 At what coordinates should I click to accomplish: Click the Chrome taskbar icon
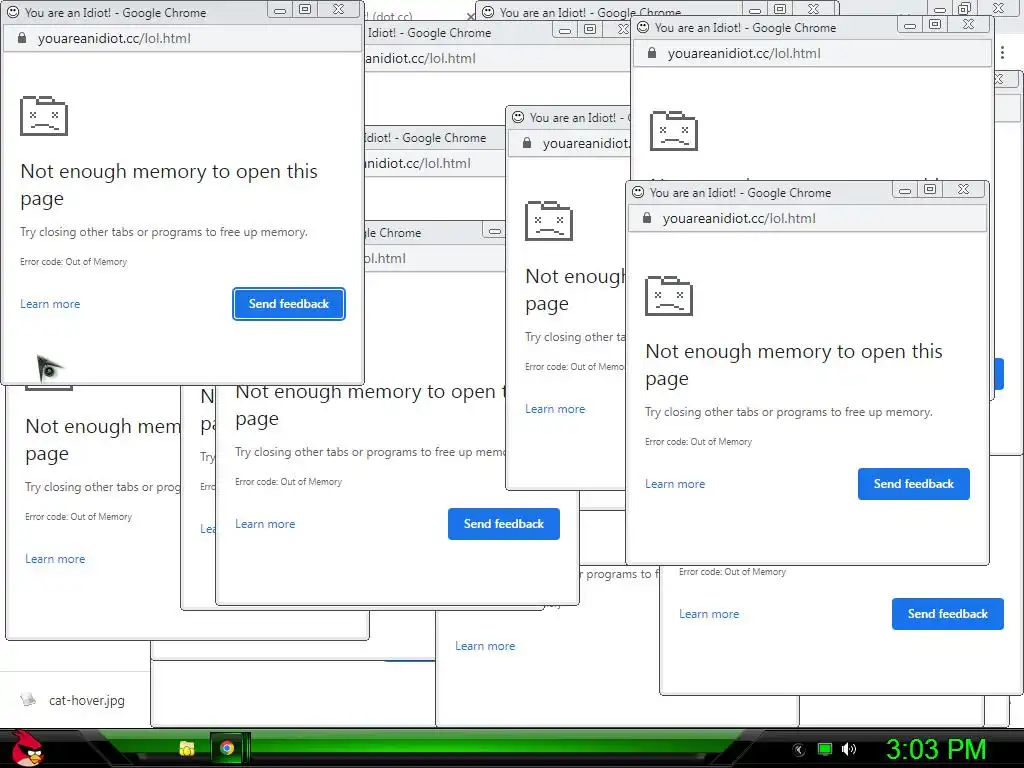(x=227, y=748)
